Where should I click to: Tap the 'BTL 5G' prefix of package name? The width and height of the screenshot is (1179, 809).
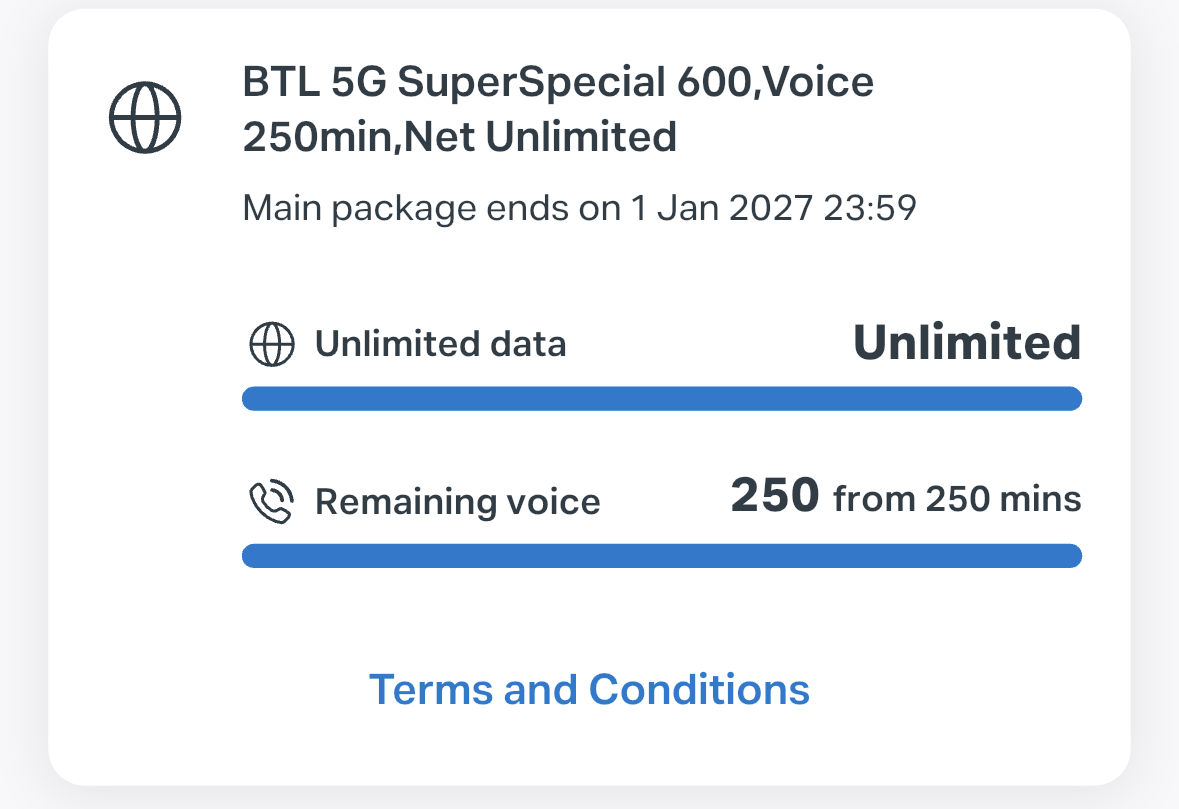click(314, 82)
